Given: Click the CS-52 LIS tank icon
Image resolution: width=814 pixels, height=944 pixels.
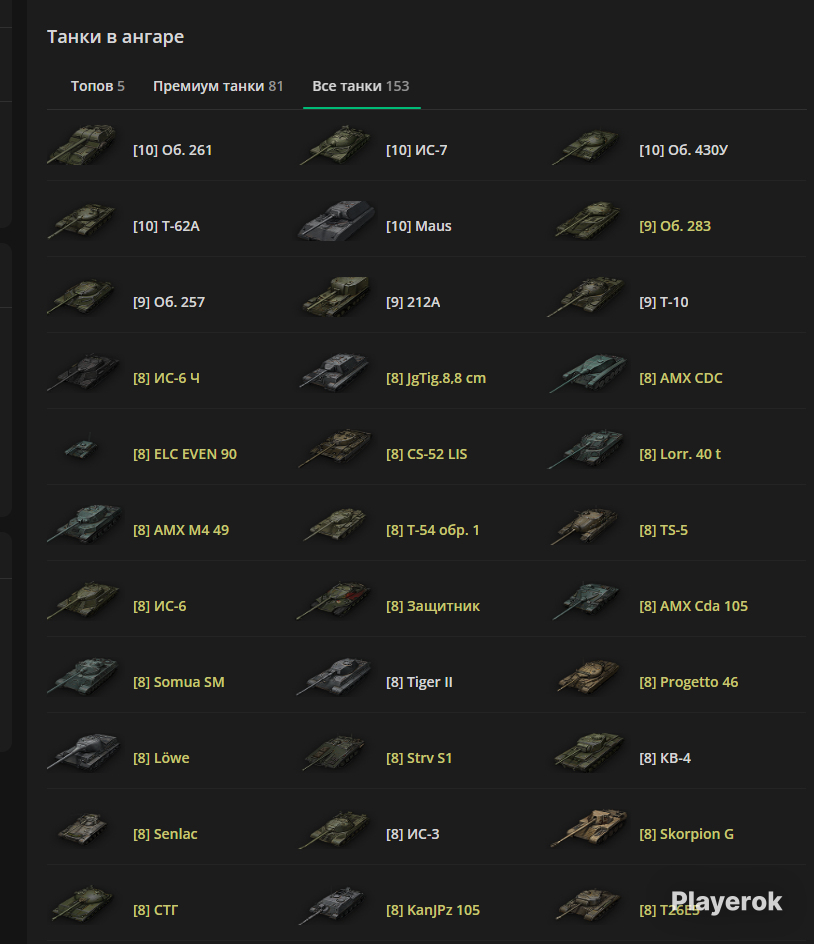Looking at the screenshot, I should tap(335, 448).
